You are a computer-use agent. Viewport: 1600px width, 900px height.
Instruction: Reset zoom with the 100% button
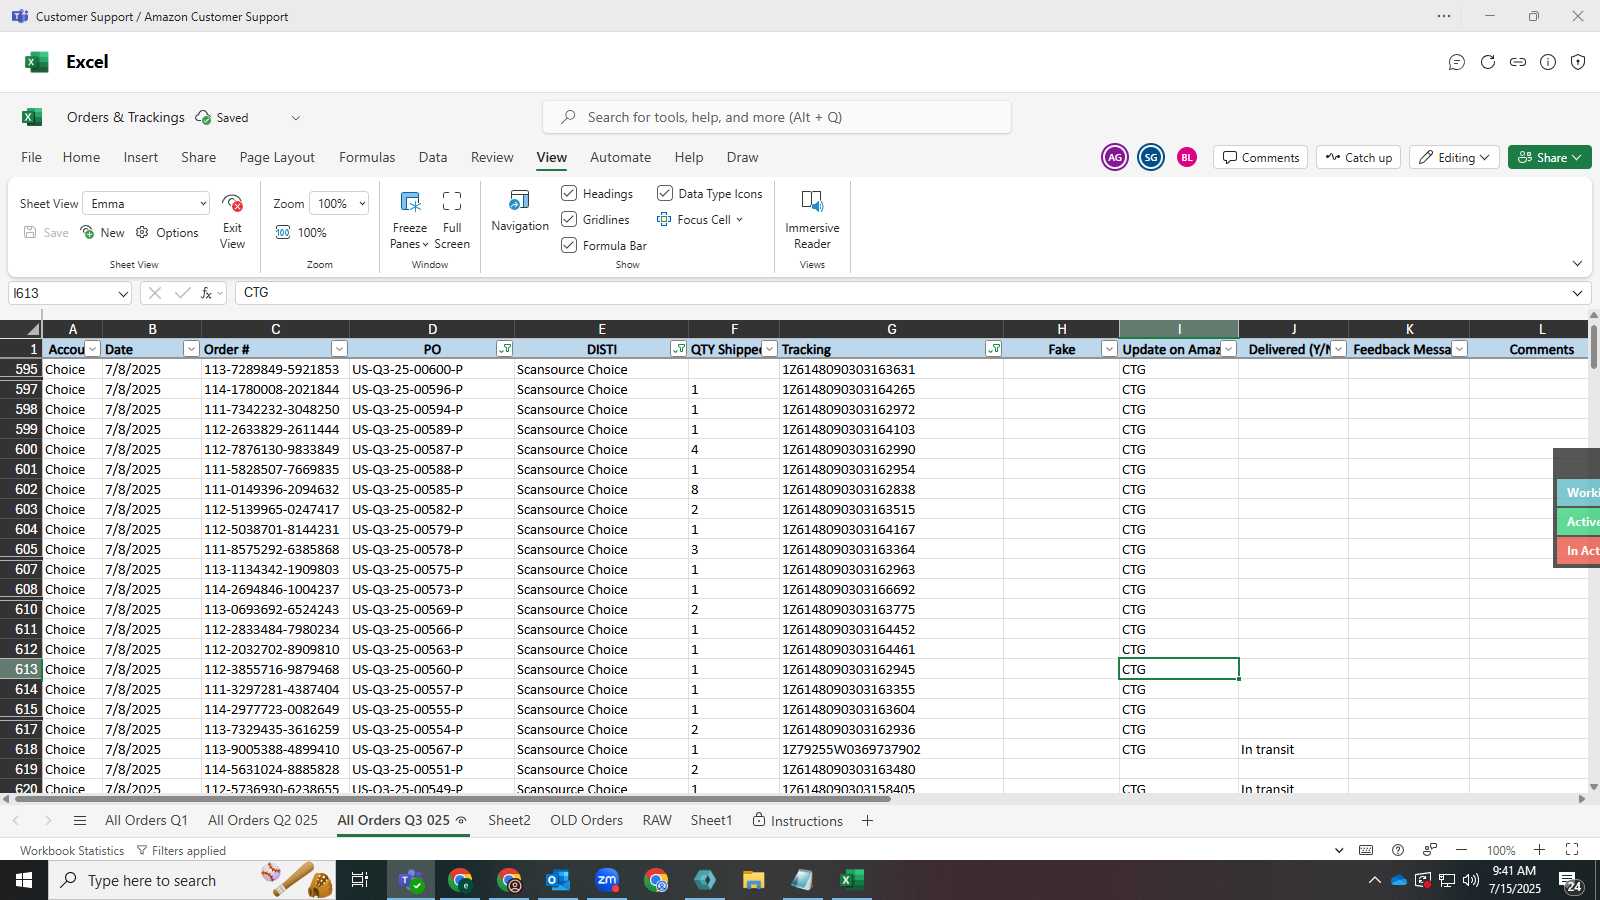pos(301,232)
